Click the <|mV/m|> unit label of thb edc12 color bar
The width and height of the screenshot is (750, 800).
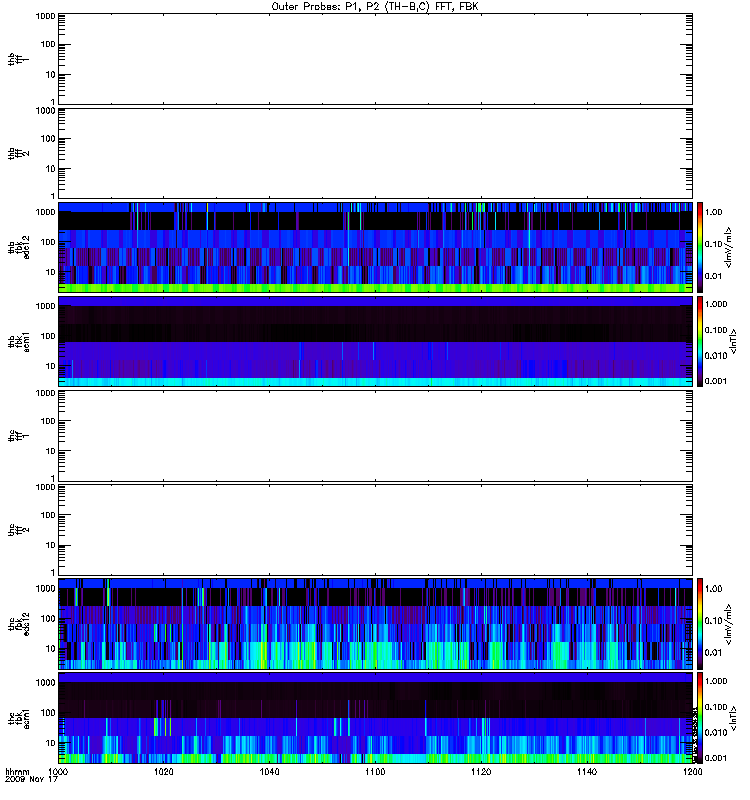pos(729,247)
